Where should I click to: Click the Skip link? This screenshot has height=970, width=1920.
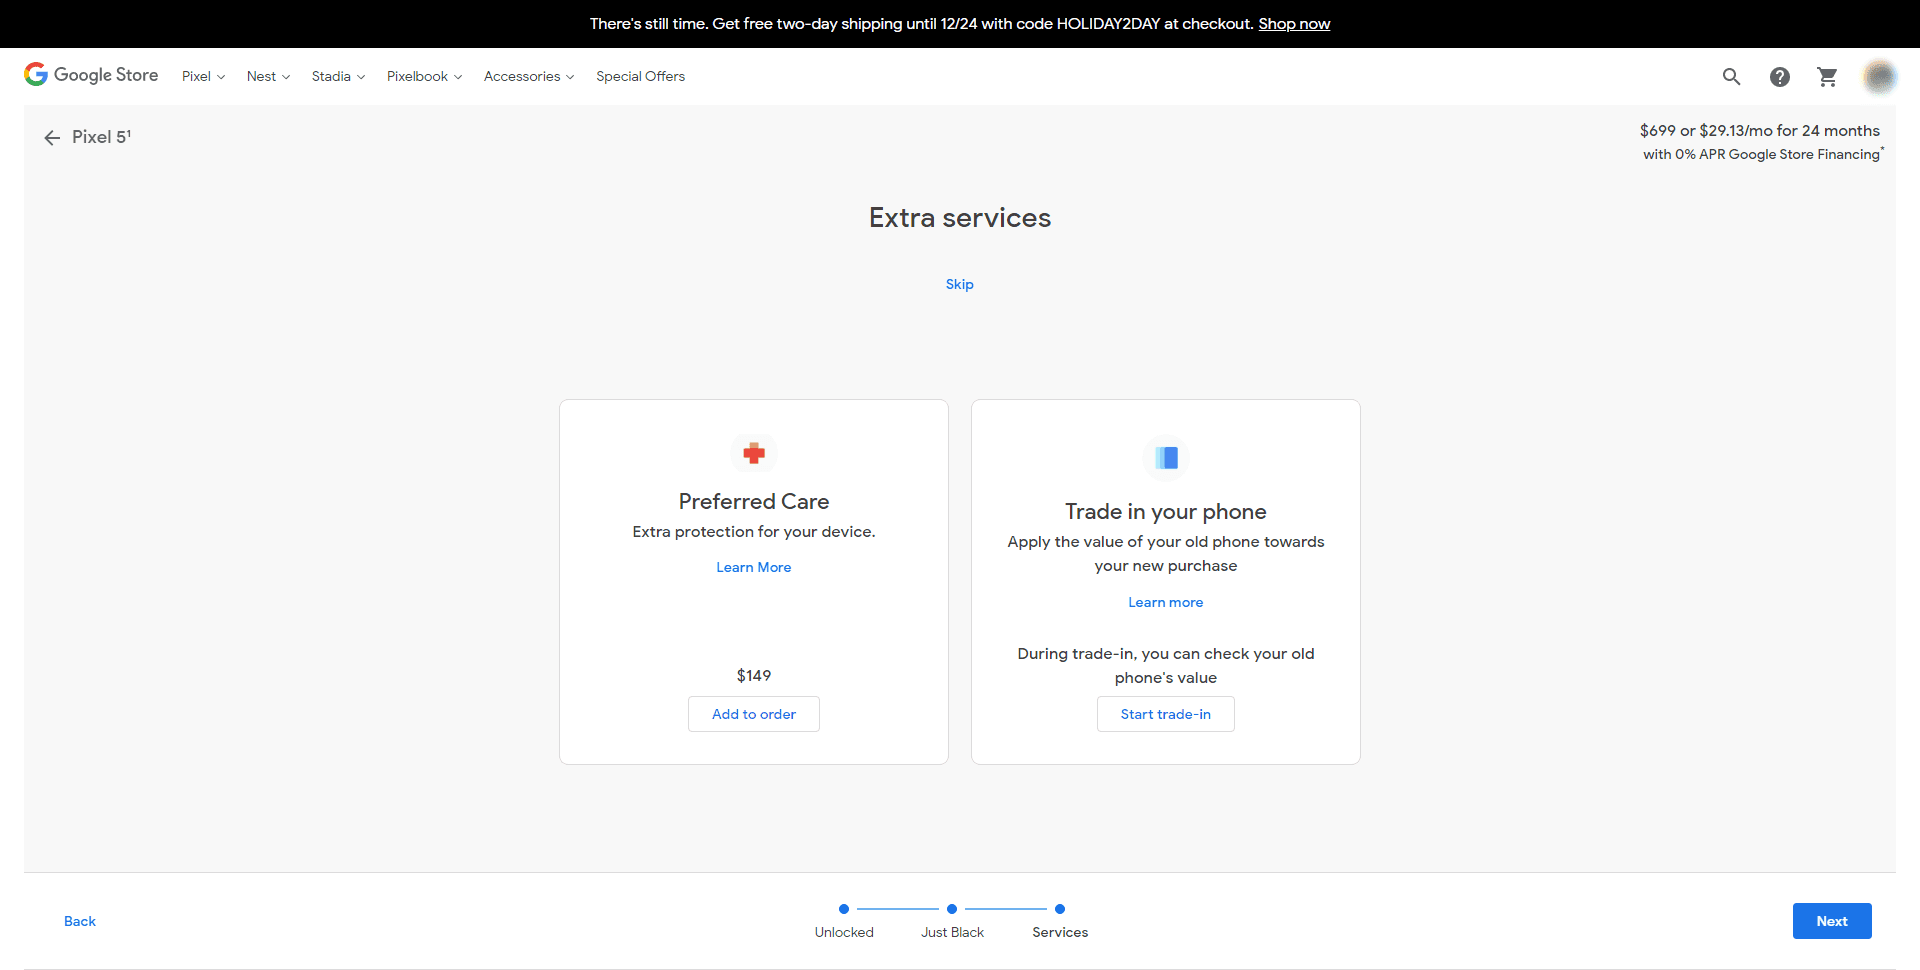pyautogui.click(x=959, y=284)
